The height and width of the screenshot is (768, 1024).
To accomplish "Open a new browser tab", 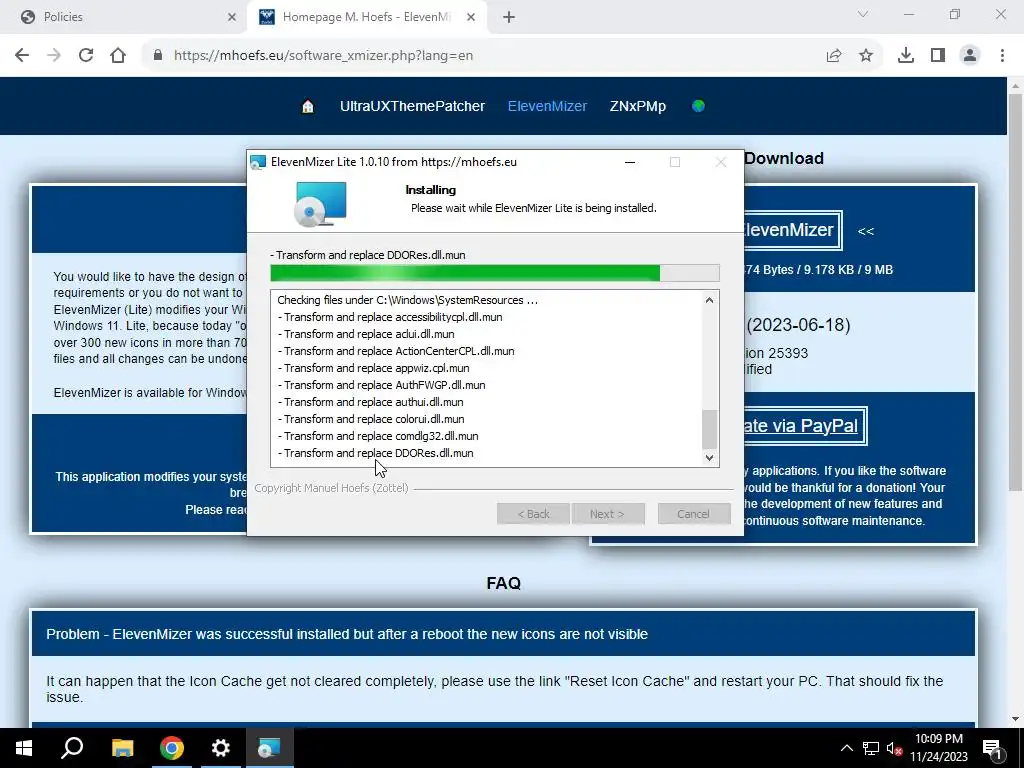I will (509, 17).
